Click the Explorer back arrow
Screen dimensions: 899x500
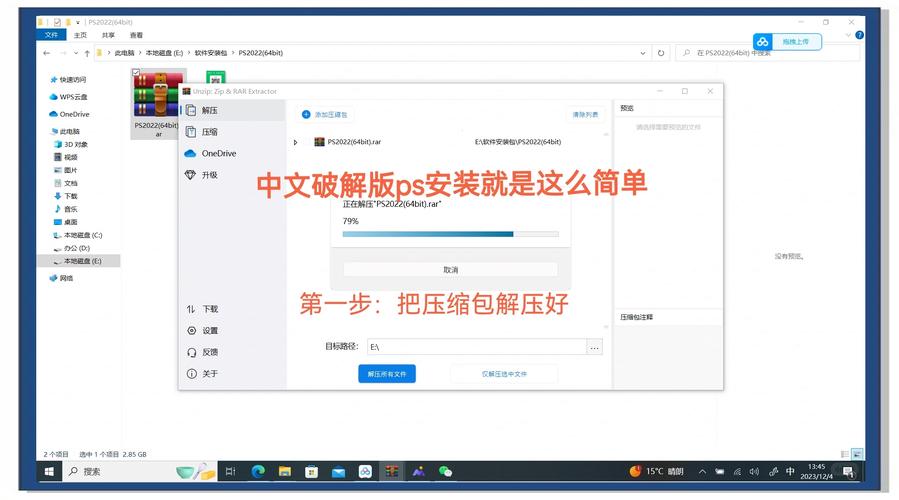(47, 53)
